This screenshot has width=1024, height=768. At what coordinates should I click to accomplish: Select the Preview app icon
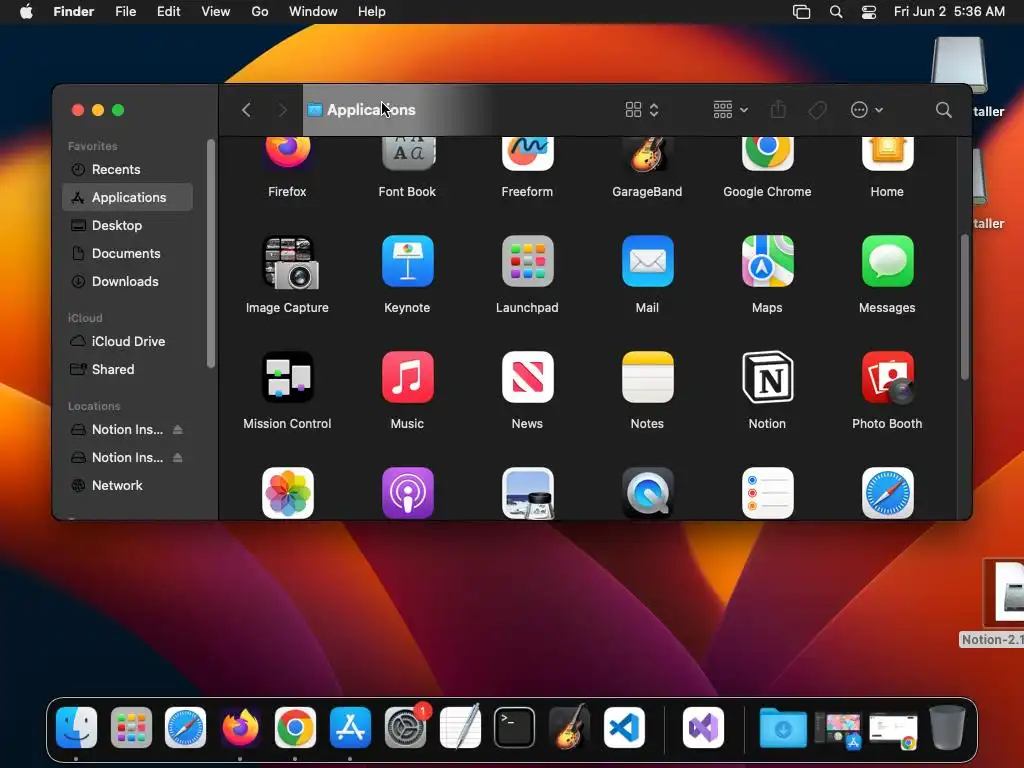click(x=528, y=493)
